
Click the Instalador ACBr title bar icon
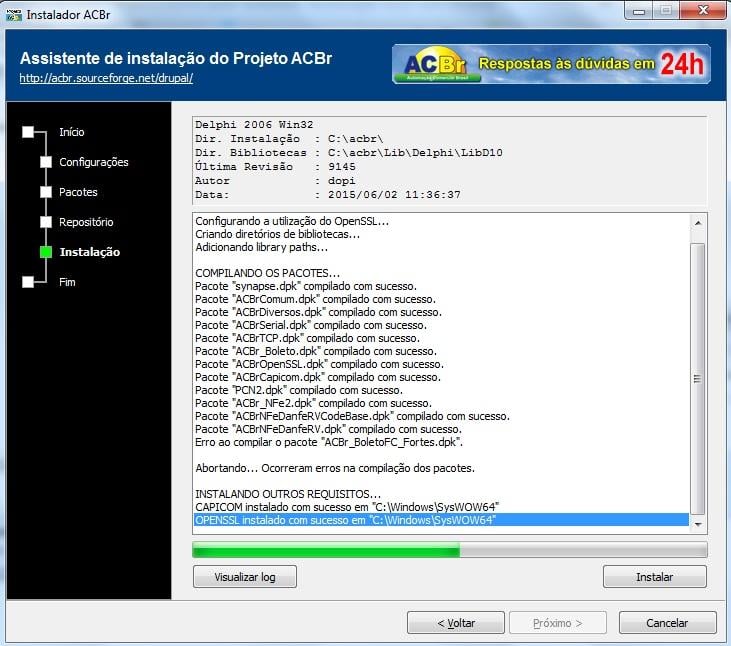pos(14,15)
